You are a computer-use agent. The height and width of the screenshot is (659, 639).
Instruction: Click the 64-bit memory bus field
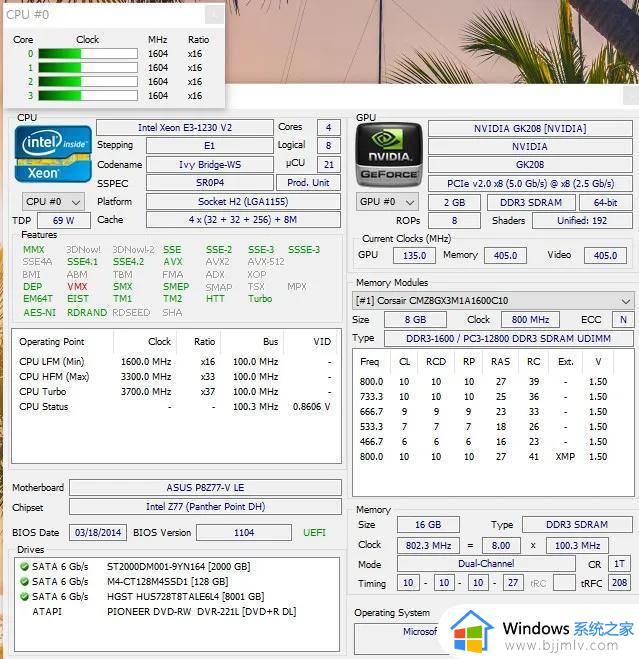point(605,203)
